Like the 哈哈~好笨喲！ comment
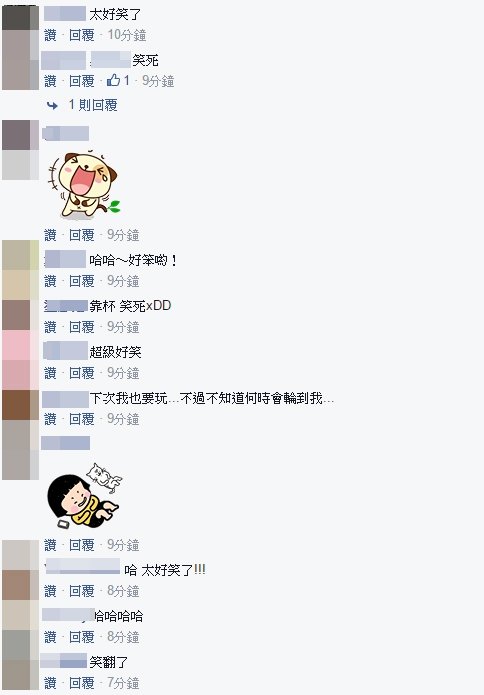484x695 pixels. [x=51, y=281]
